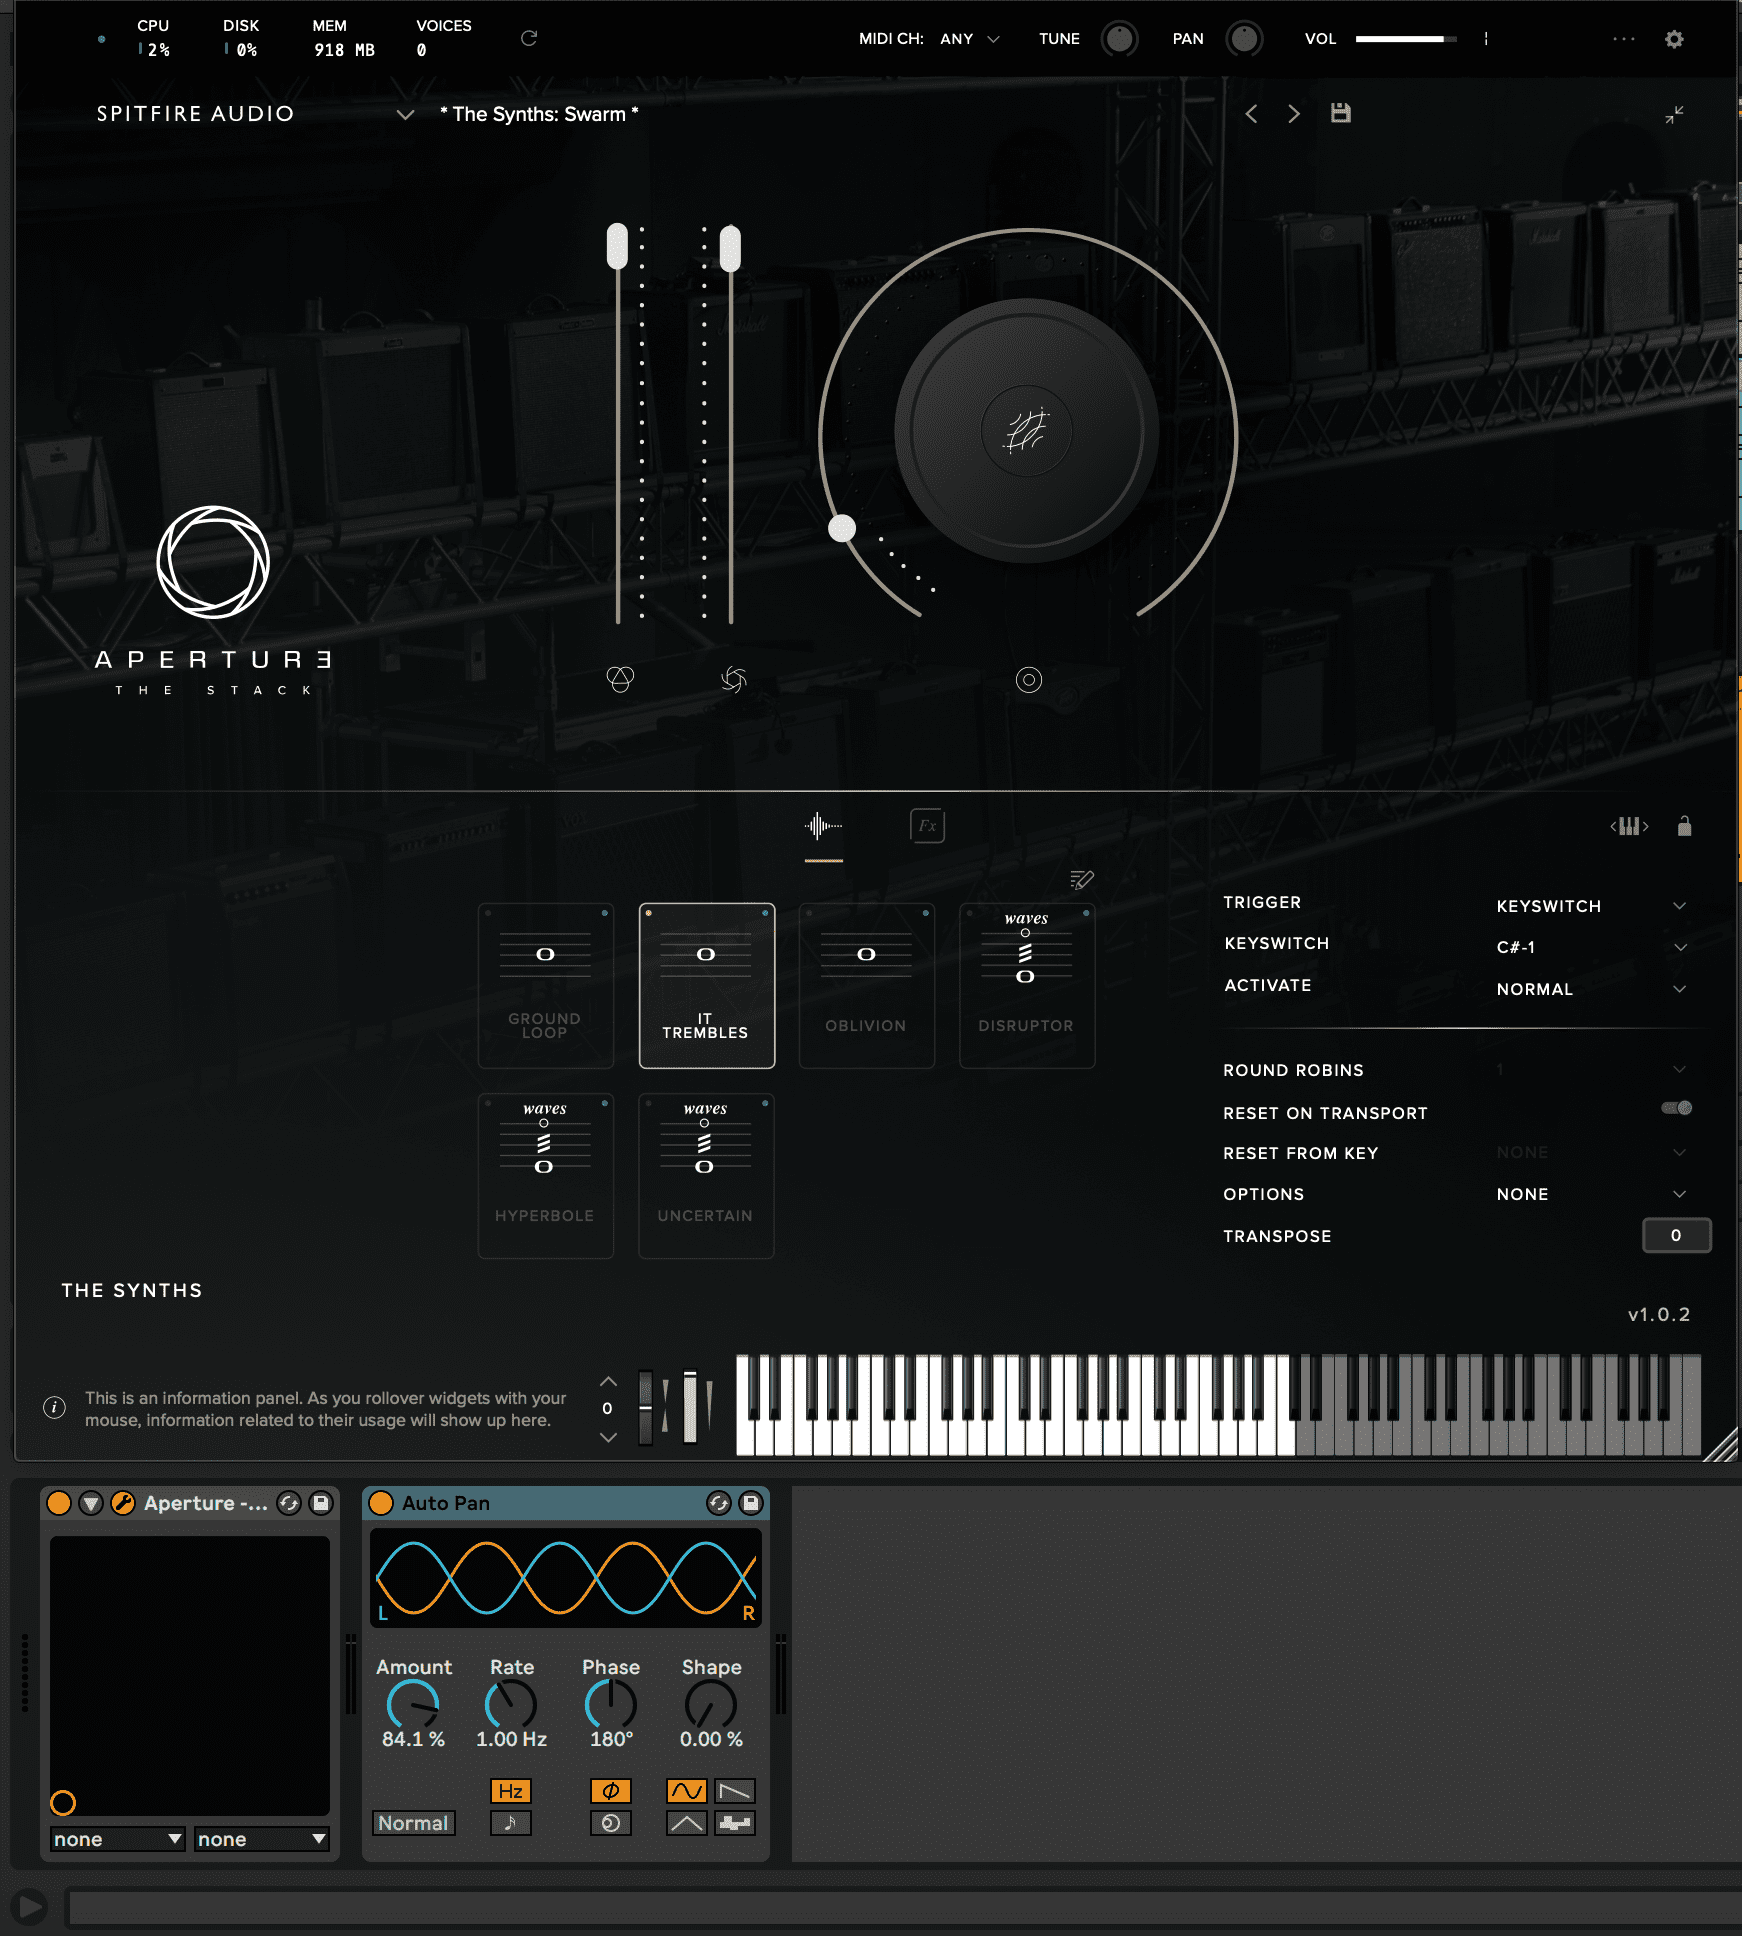1742x1936 pixels.
Task: Save the preset with floppy disk icon
Action: 1341,113
